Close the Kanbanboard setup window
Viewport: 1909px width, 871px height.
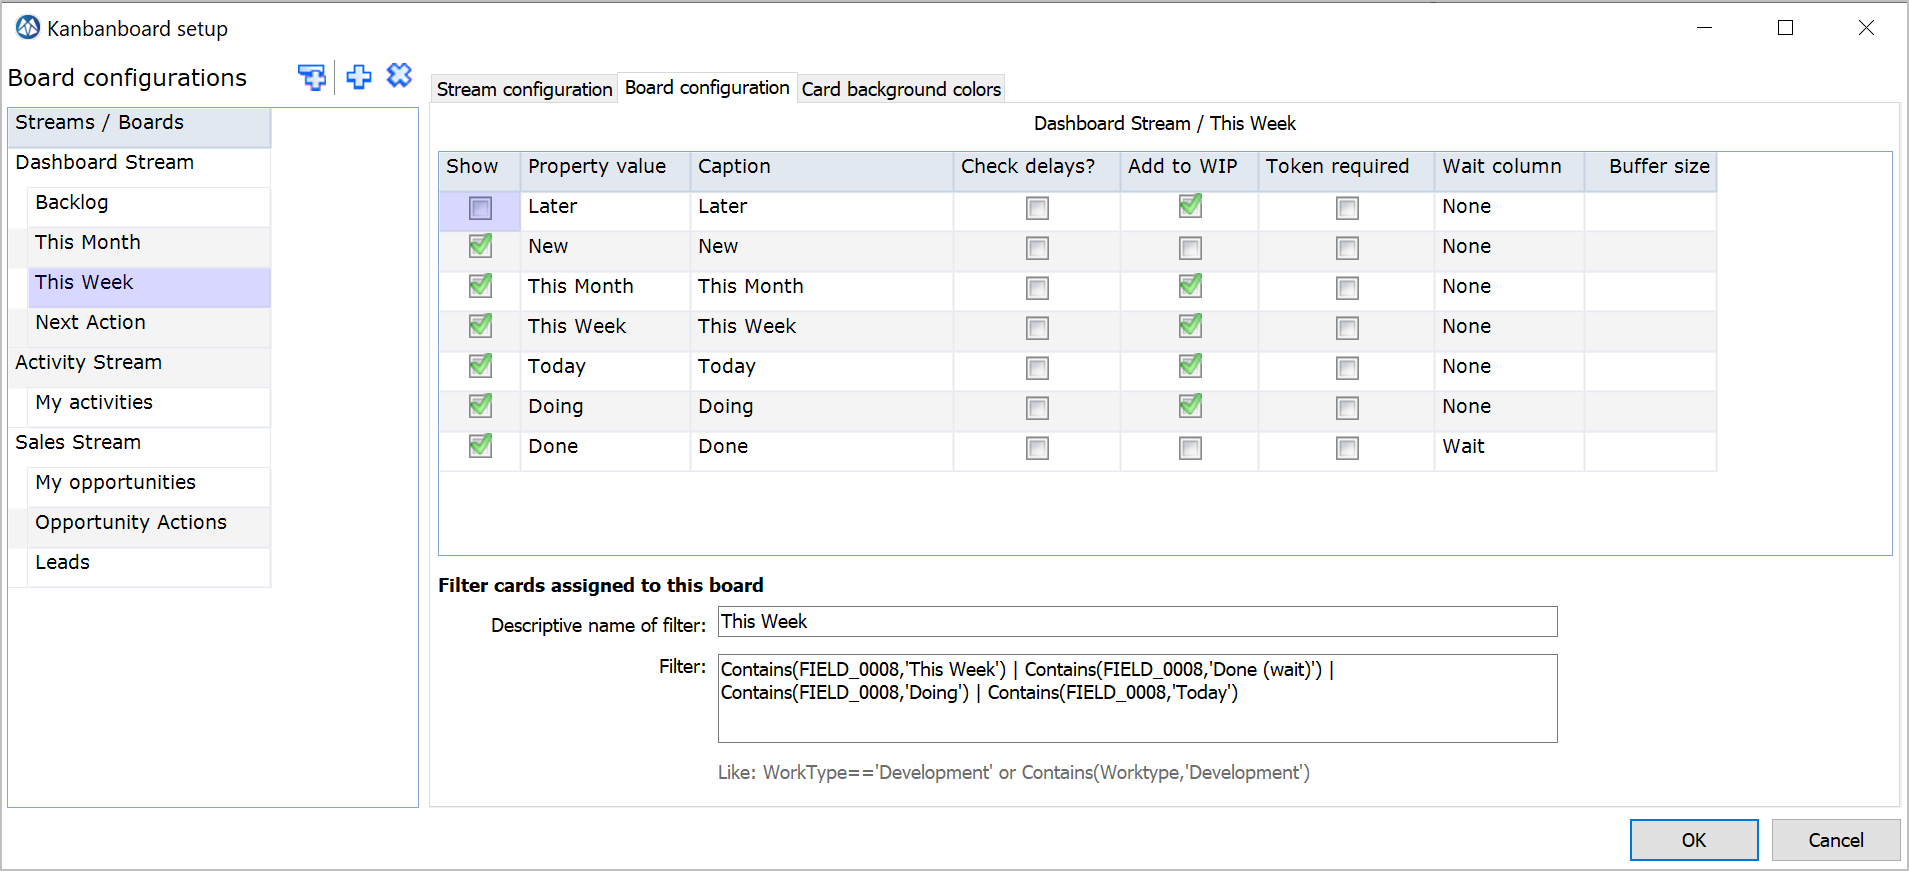coord(1866,28)
